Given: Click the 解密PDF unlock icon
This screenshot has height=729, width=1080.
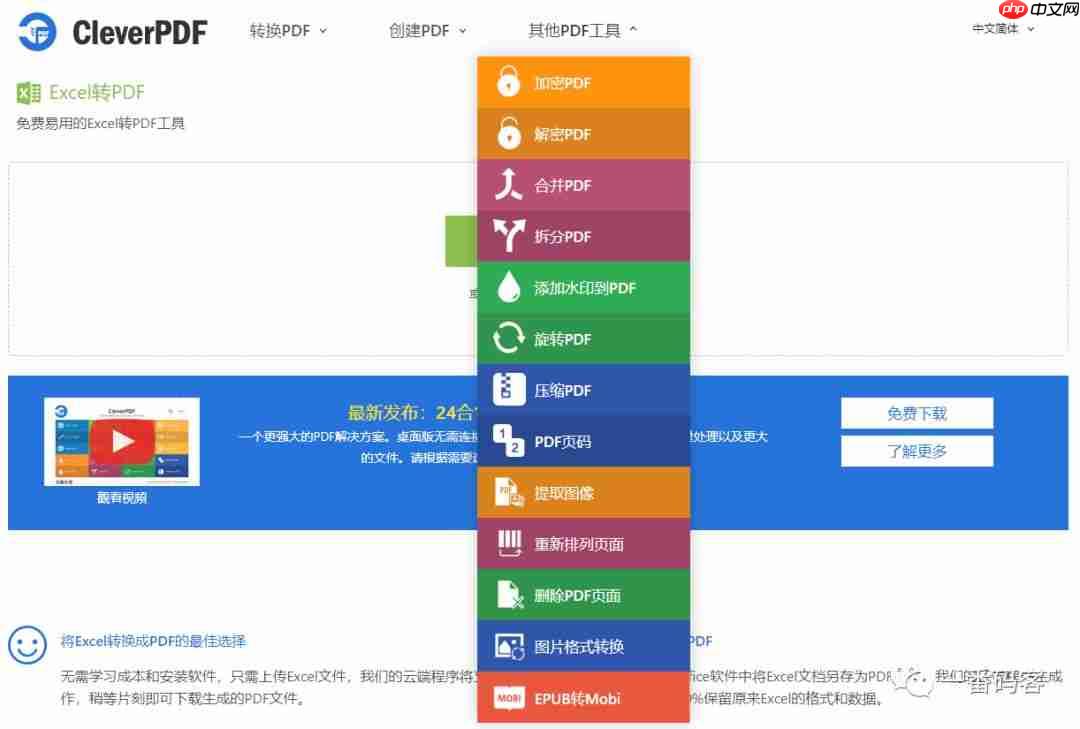Looking at the screenshot, I should [x=508, y=133].
